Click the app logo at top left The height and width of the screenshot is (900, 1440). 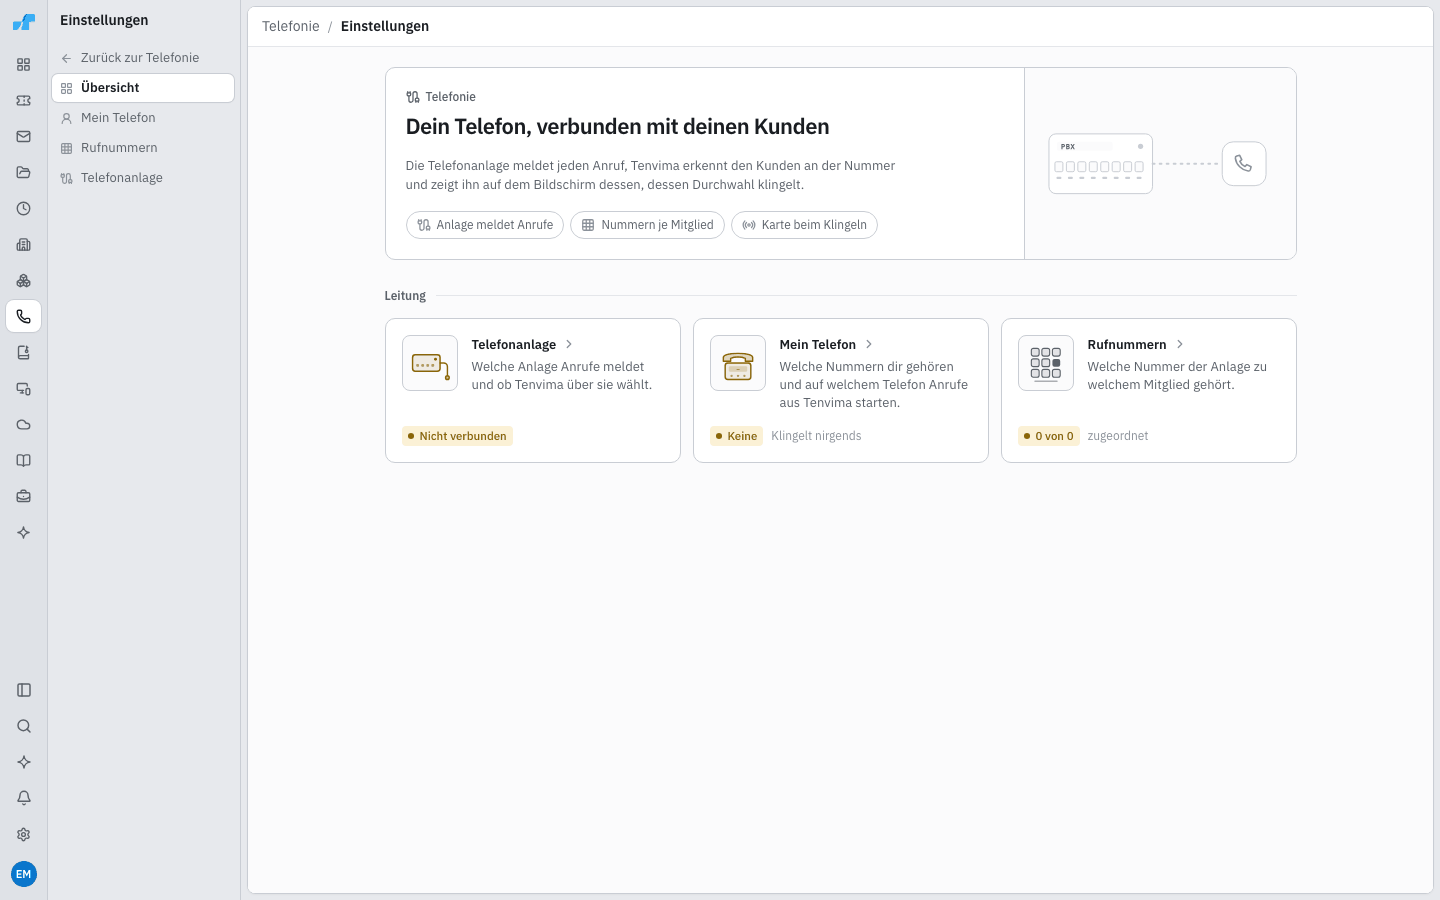(24, 22)
